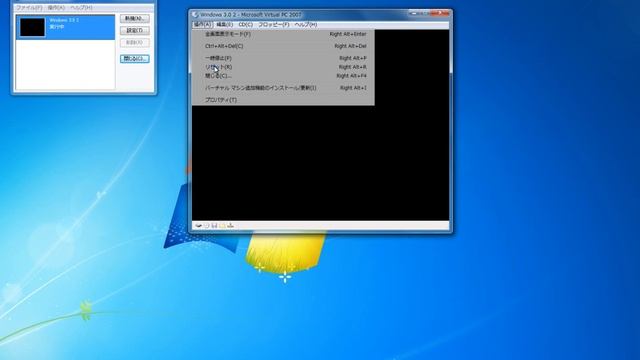This screenshot has width=640, height=360.
Task: Open the 編集(E) menu
Action: [x=224, y=24]
